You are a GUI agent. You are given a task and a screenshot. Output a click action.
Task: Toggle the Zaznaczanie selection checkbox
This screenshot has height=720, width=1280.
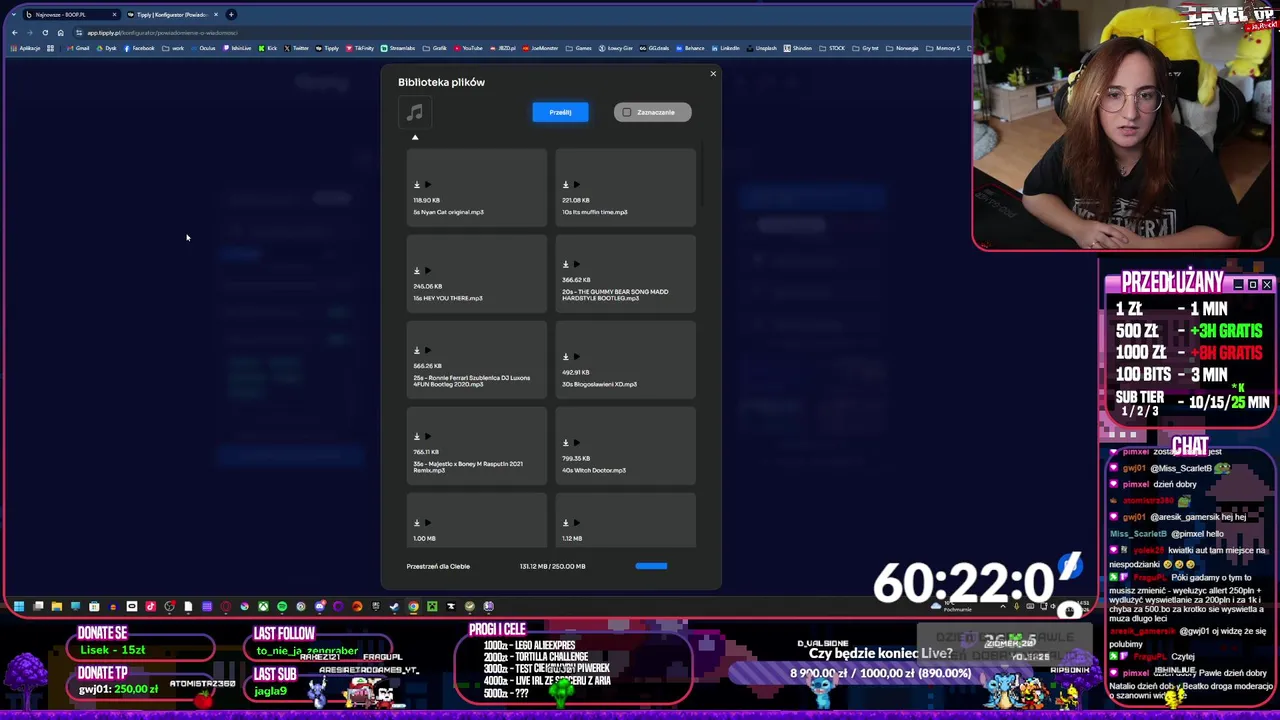[627, 112]
